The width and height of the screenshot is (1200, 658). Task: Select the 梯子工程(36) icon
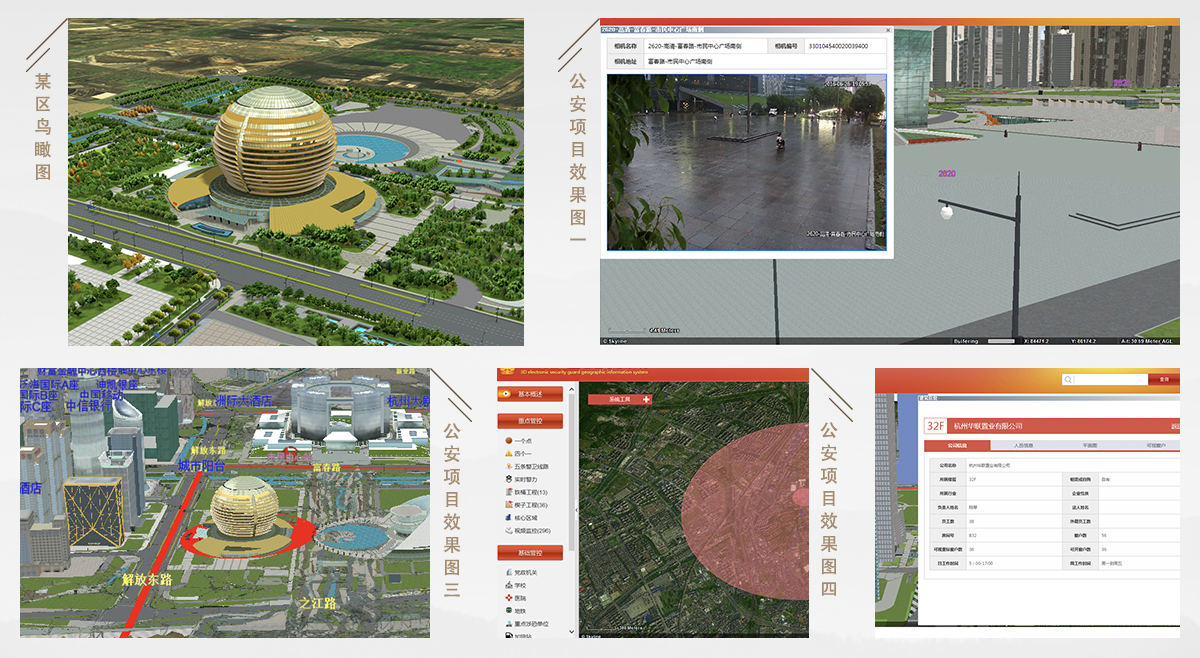coord(508,505)
